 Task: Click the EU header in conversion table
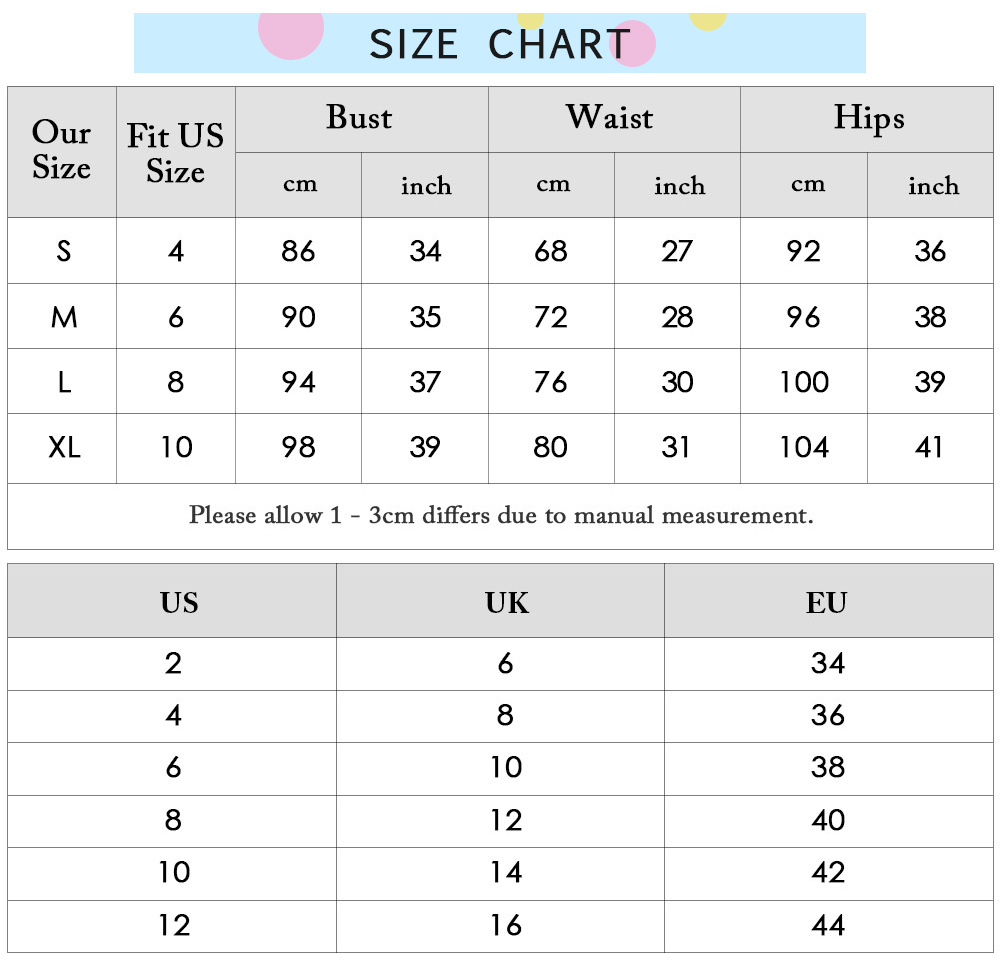click(x=827, y=603)
